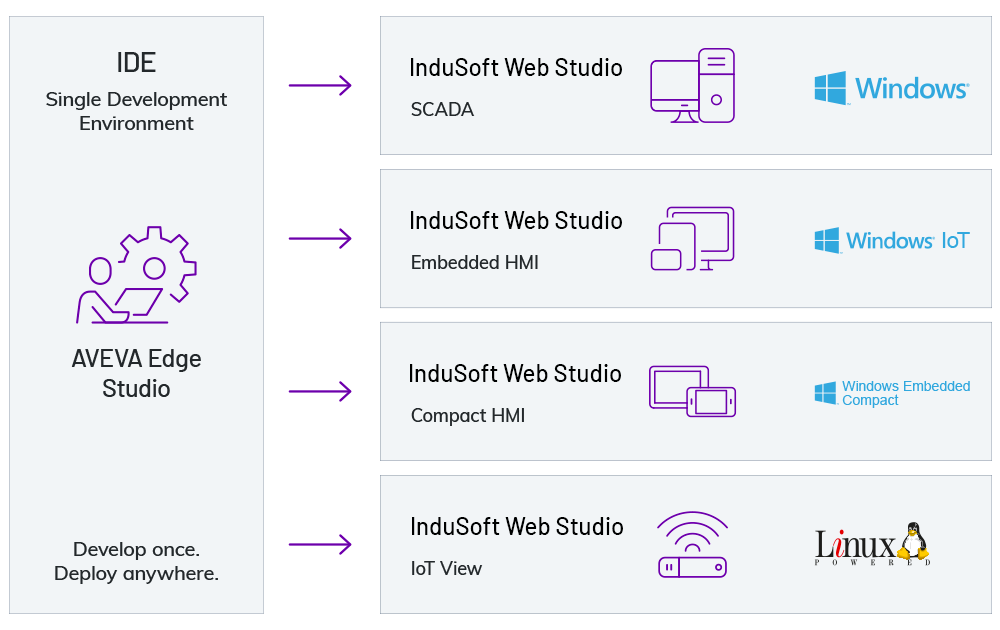Click the arrow pointing to IoT View row

coord(320,545)
